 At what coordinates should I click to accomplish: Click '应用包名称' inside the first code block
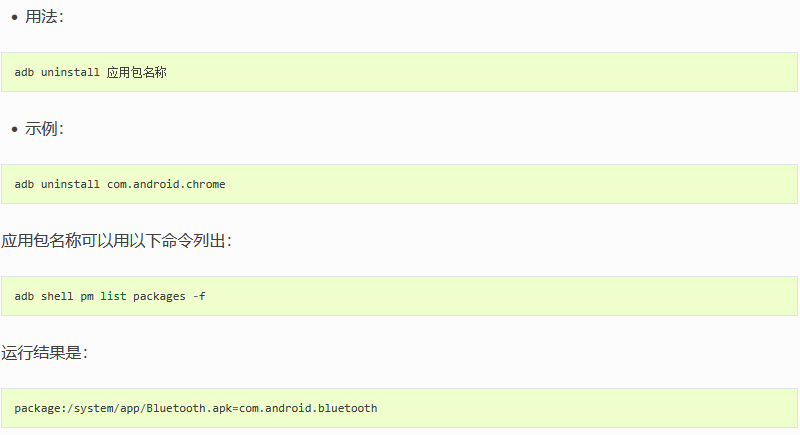(136, 72)
